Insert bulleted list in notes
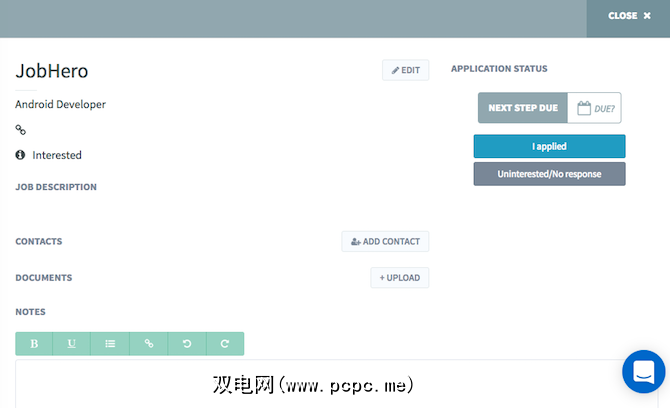 pos(110,343)
